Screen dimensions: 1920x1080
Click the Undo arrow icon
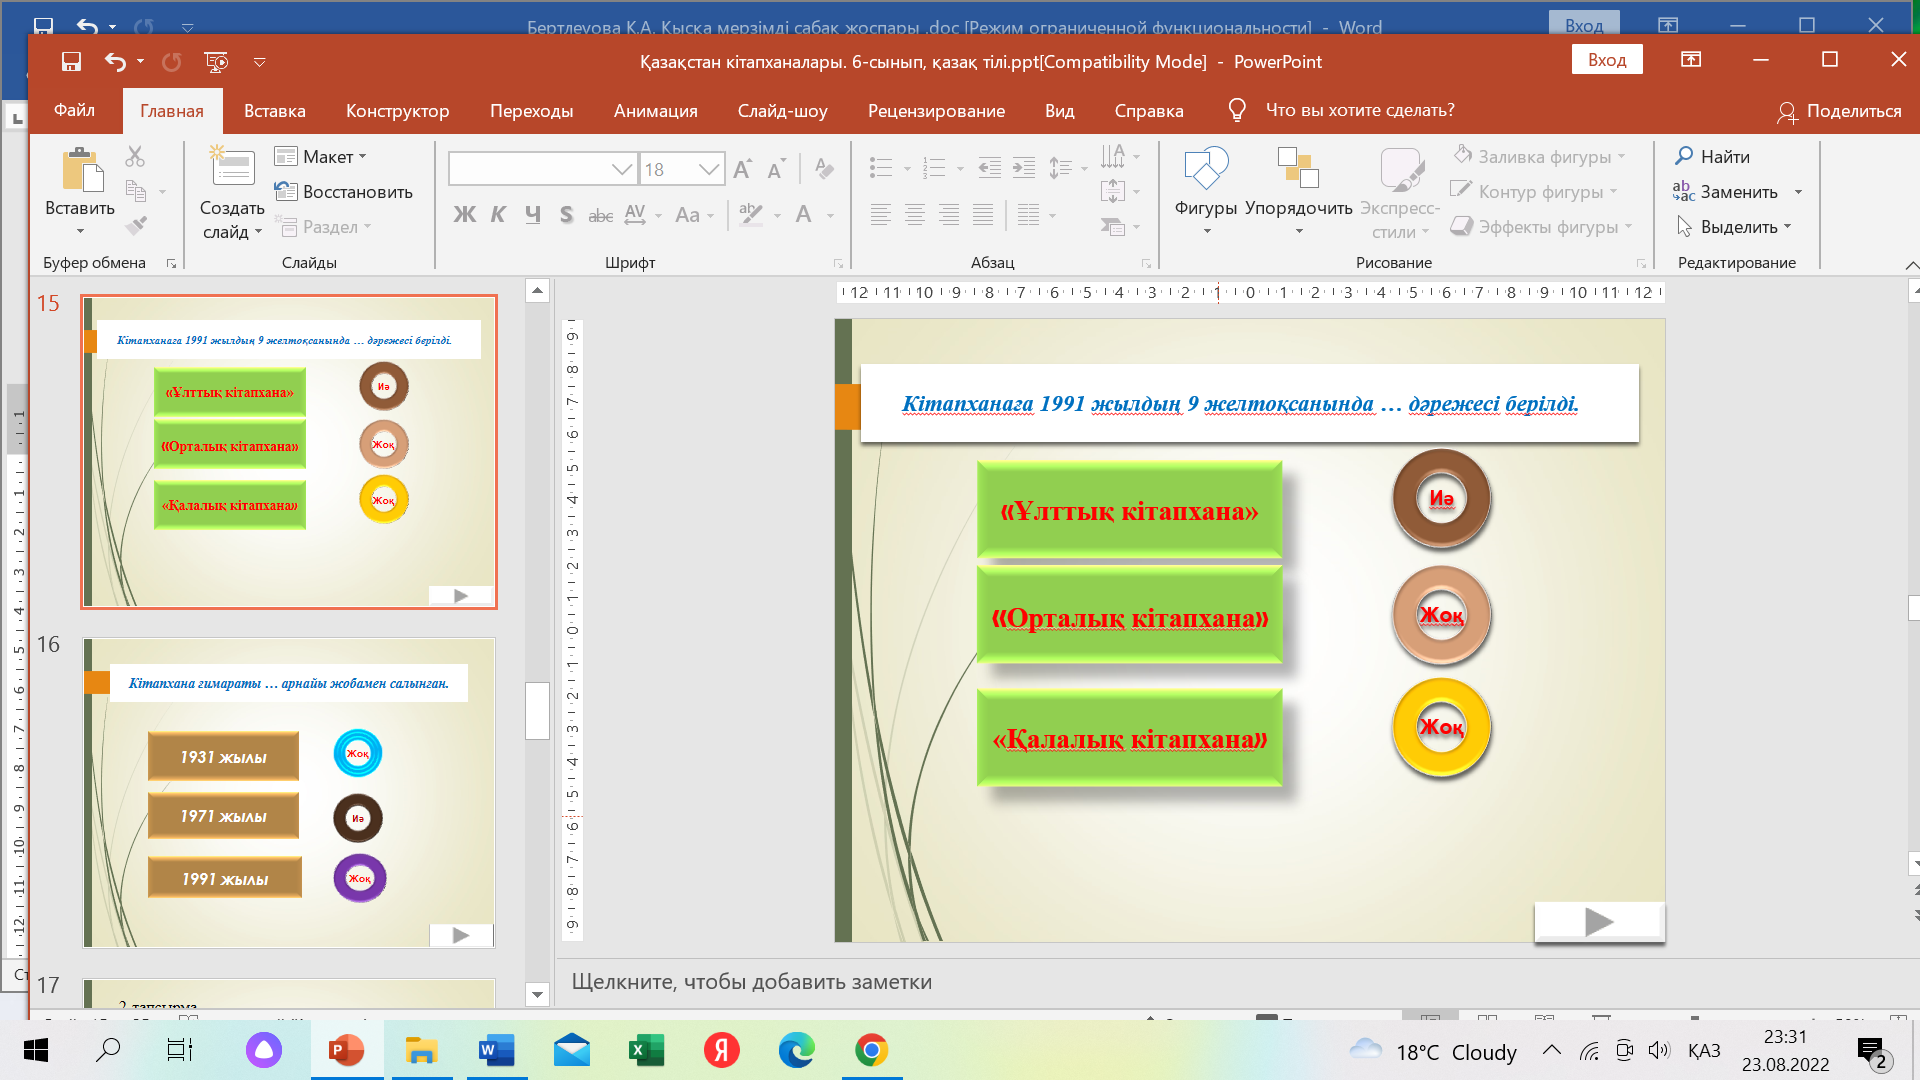click(x=115, y=62)
